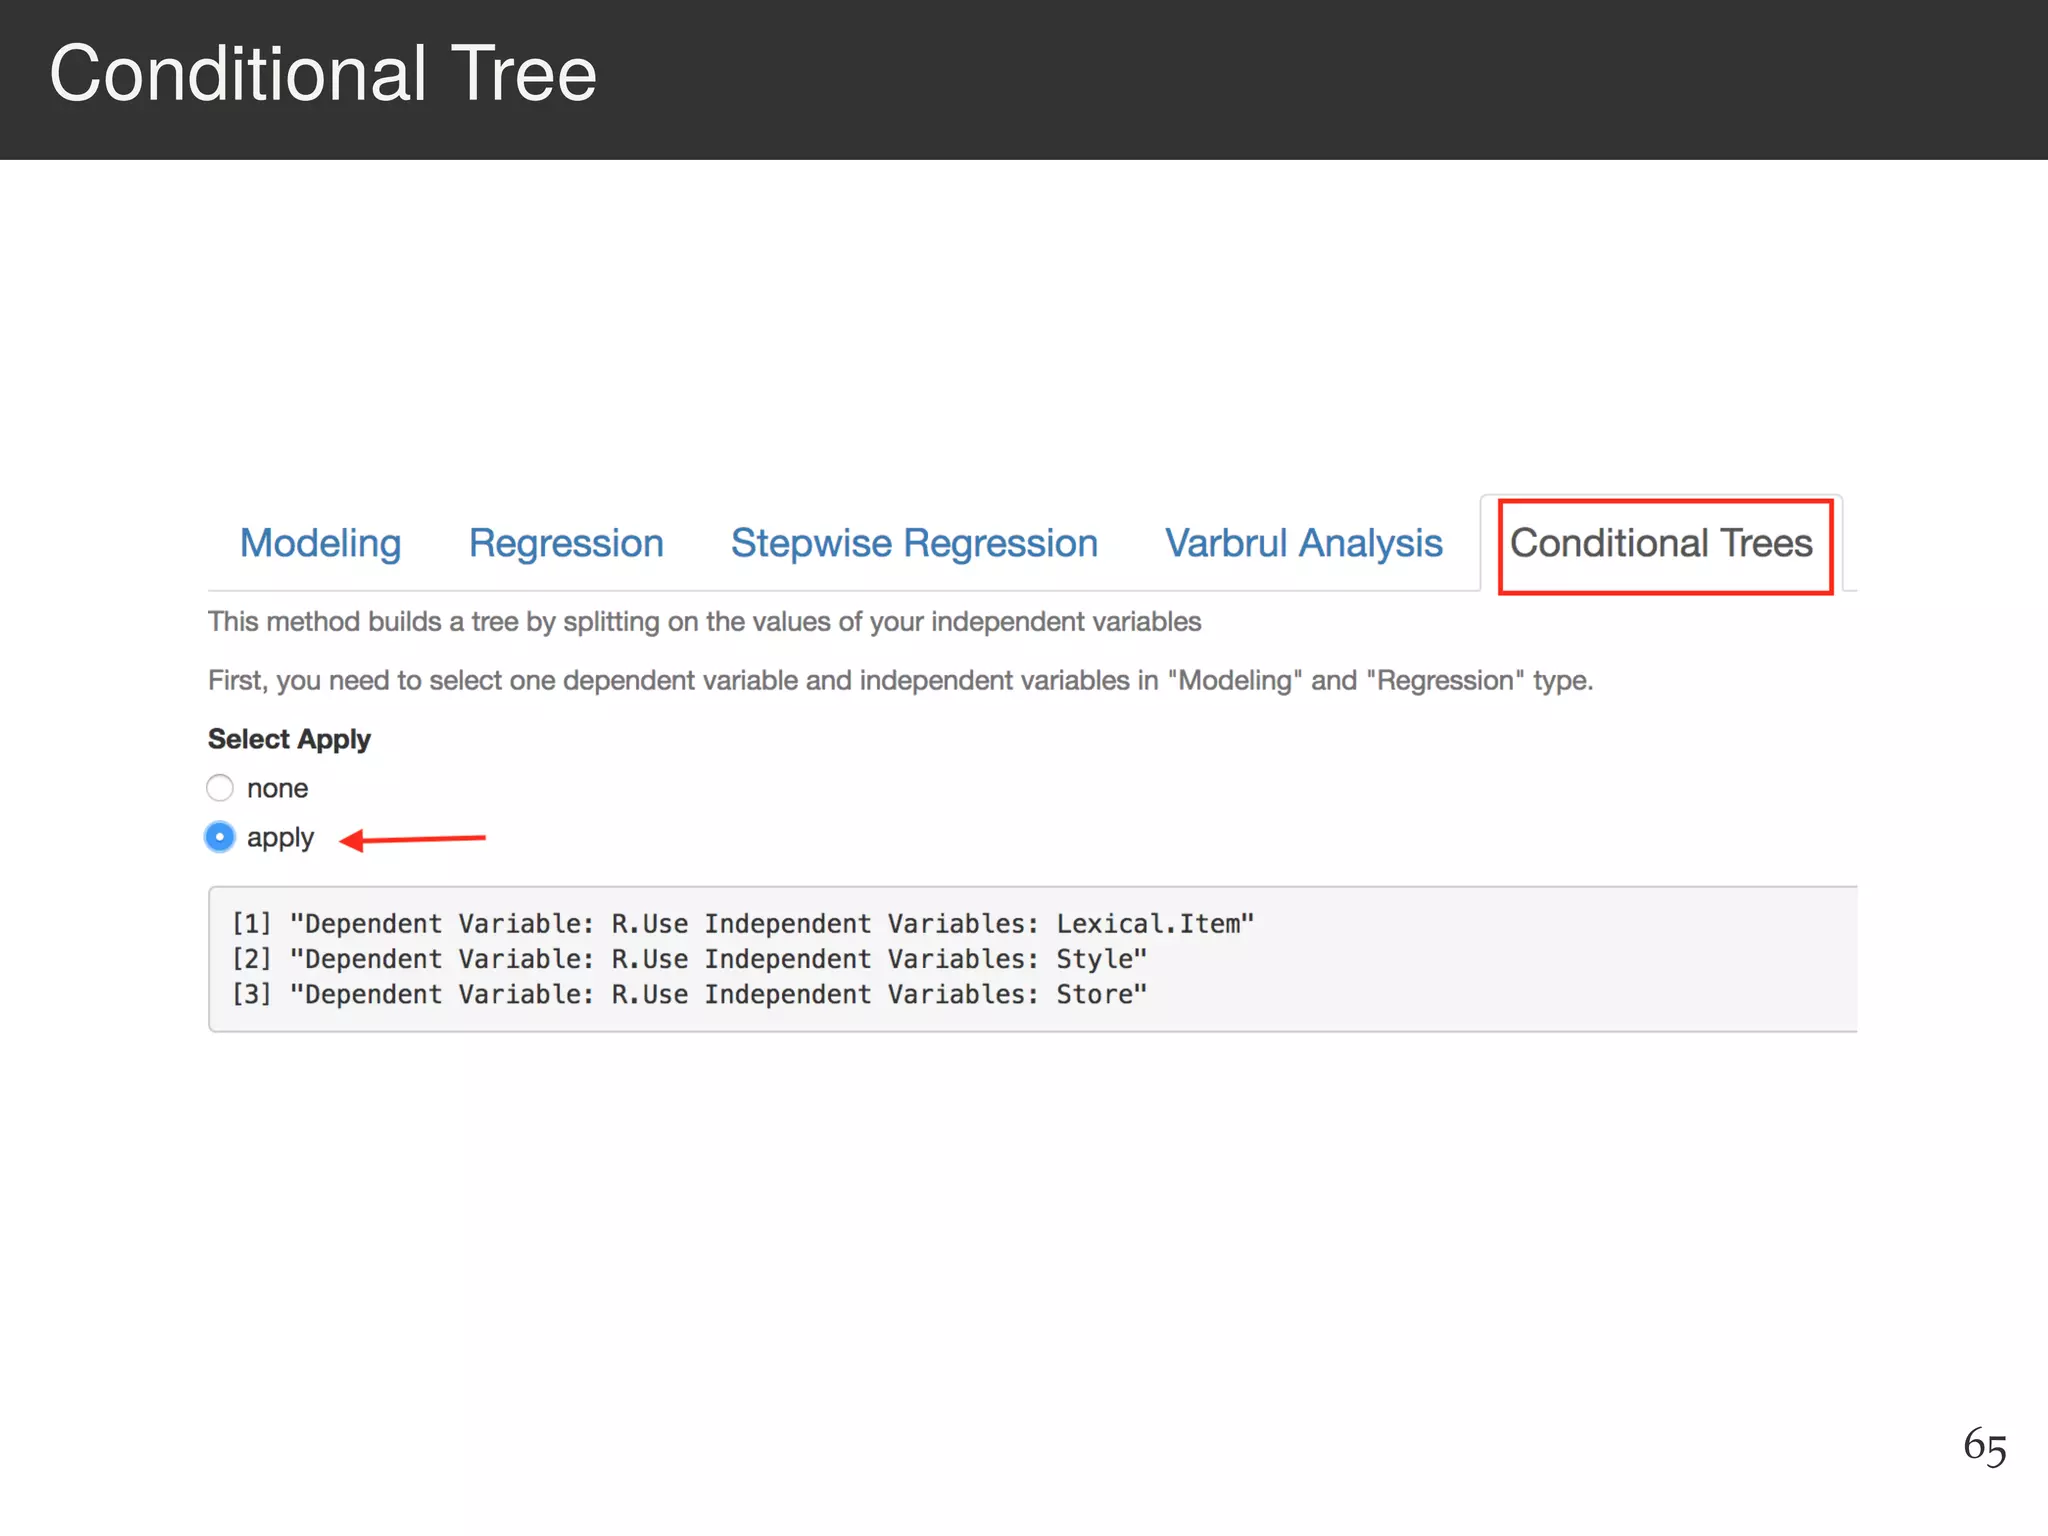Click the slide number 65
The width and height of the screenshot is (2048, 1536).
(1984, 1447)
